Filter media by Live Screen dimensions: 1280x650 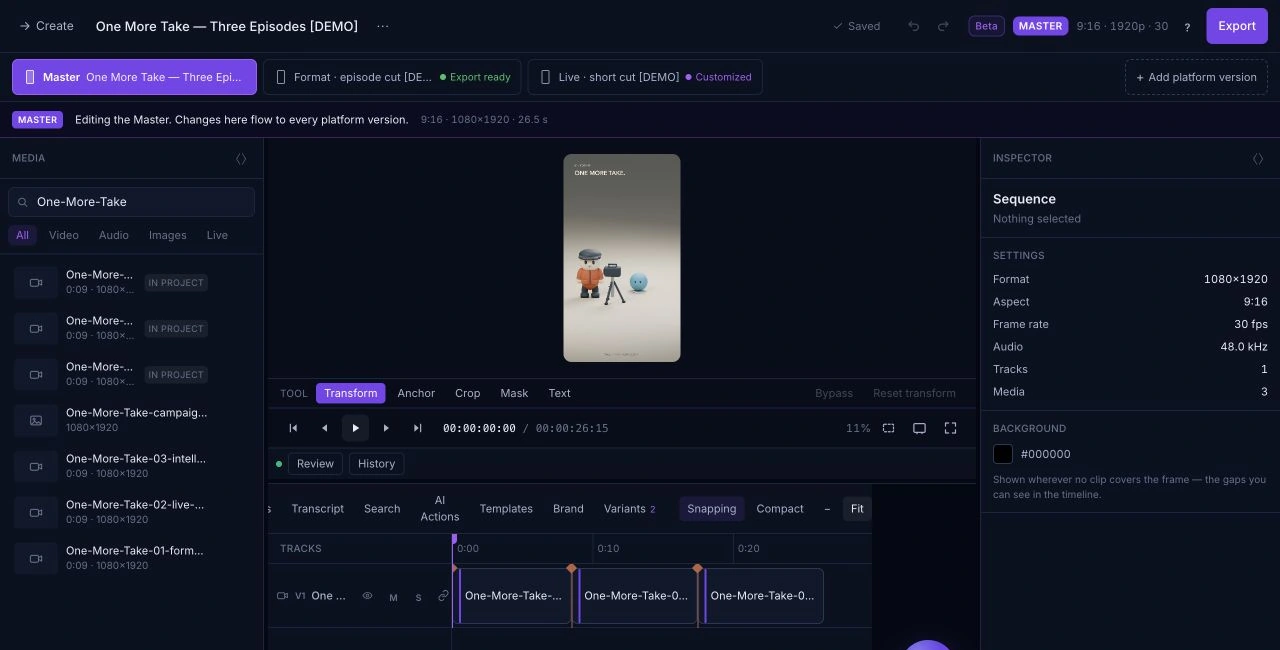pos(217,235)
